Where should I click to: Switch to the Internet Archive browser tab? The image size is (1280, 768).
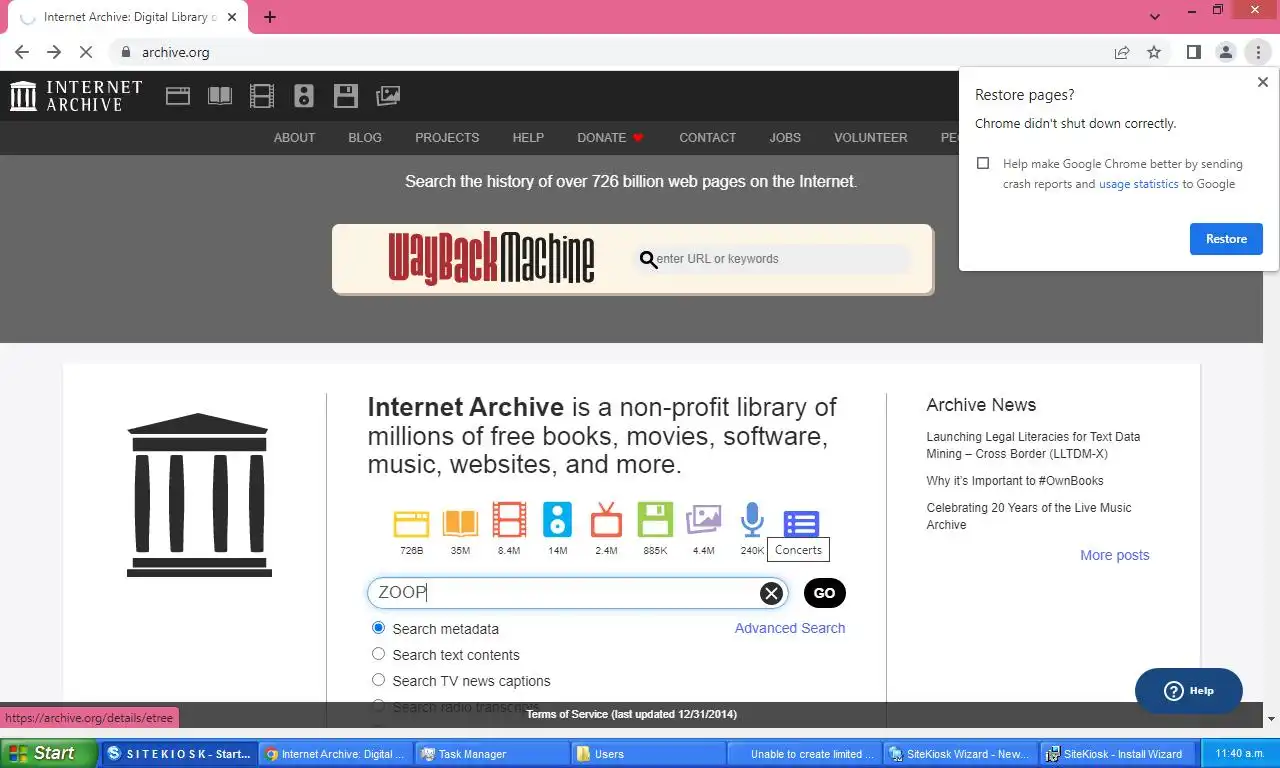126,17
